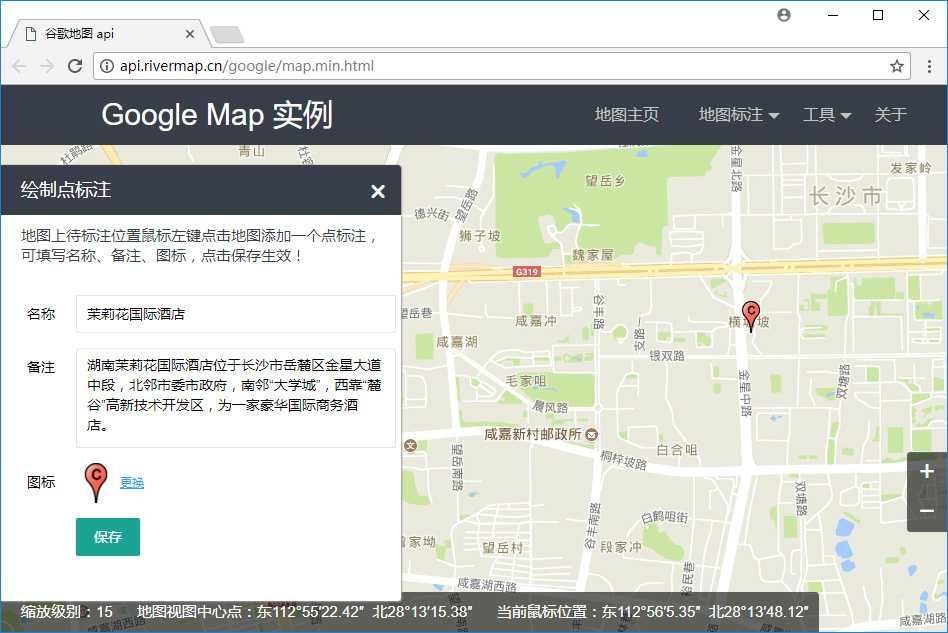Click the 咸嘉湖 label on the map
Viewport: 948px width, 633px height.
coord(457,342)
